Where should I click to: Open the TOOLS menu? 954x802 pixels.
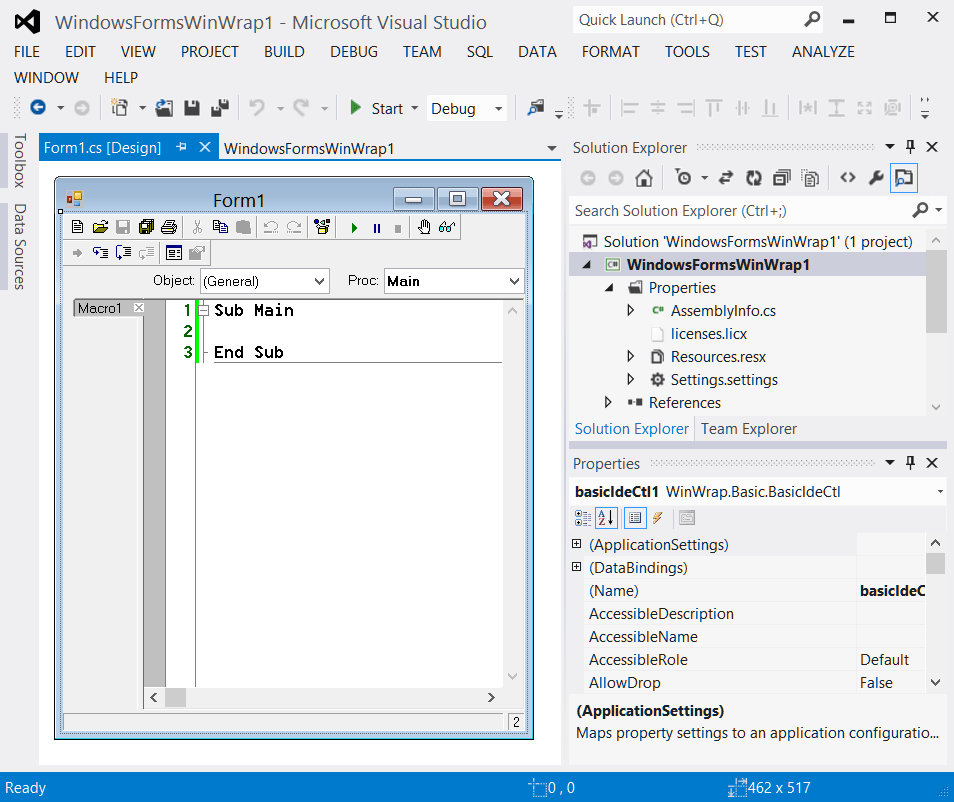pos(687,52)
